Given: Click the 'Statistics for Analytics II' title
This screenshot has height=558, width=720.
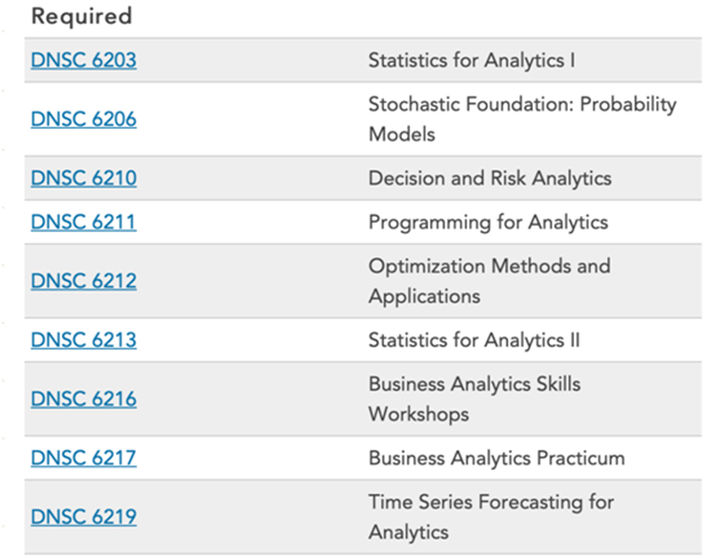Looking at the screenshot, I should 474,340.
